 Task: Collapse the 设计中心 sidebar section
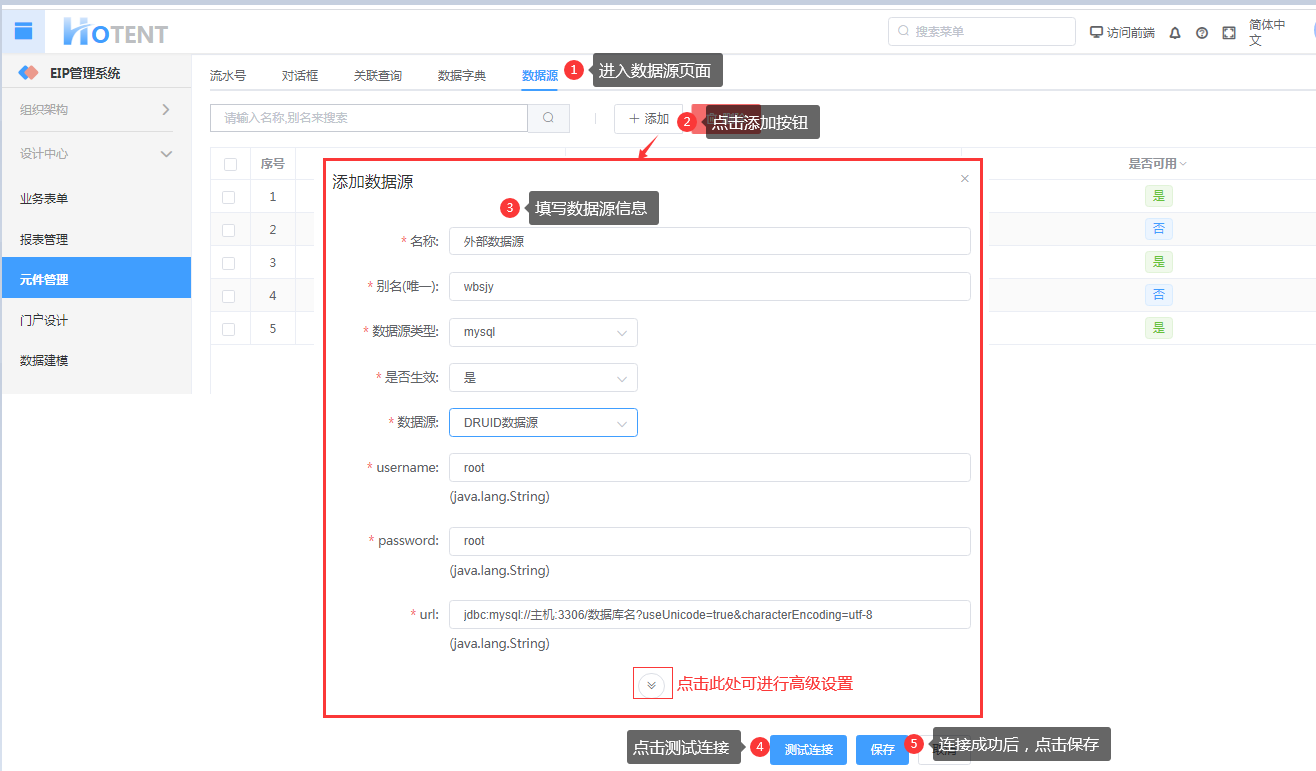pos(96,154)
